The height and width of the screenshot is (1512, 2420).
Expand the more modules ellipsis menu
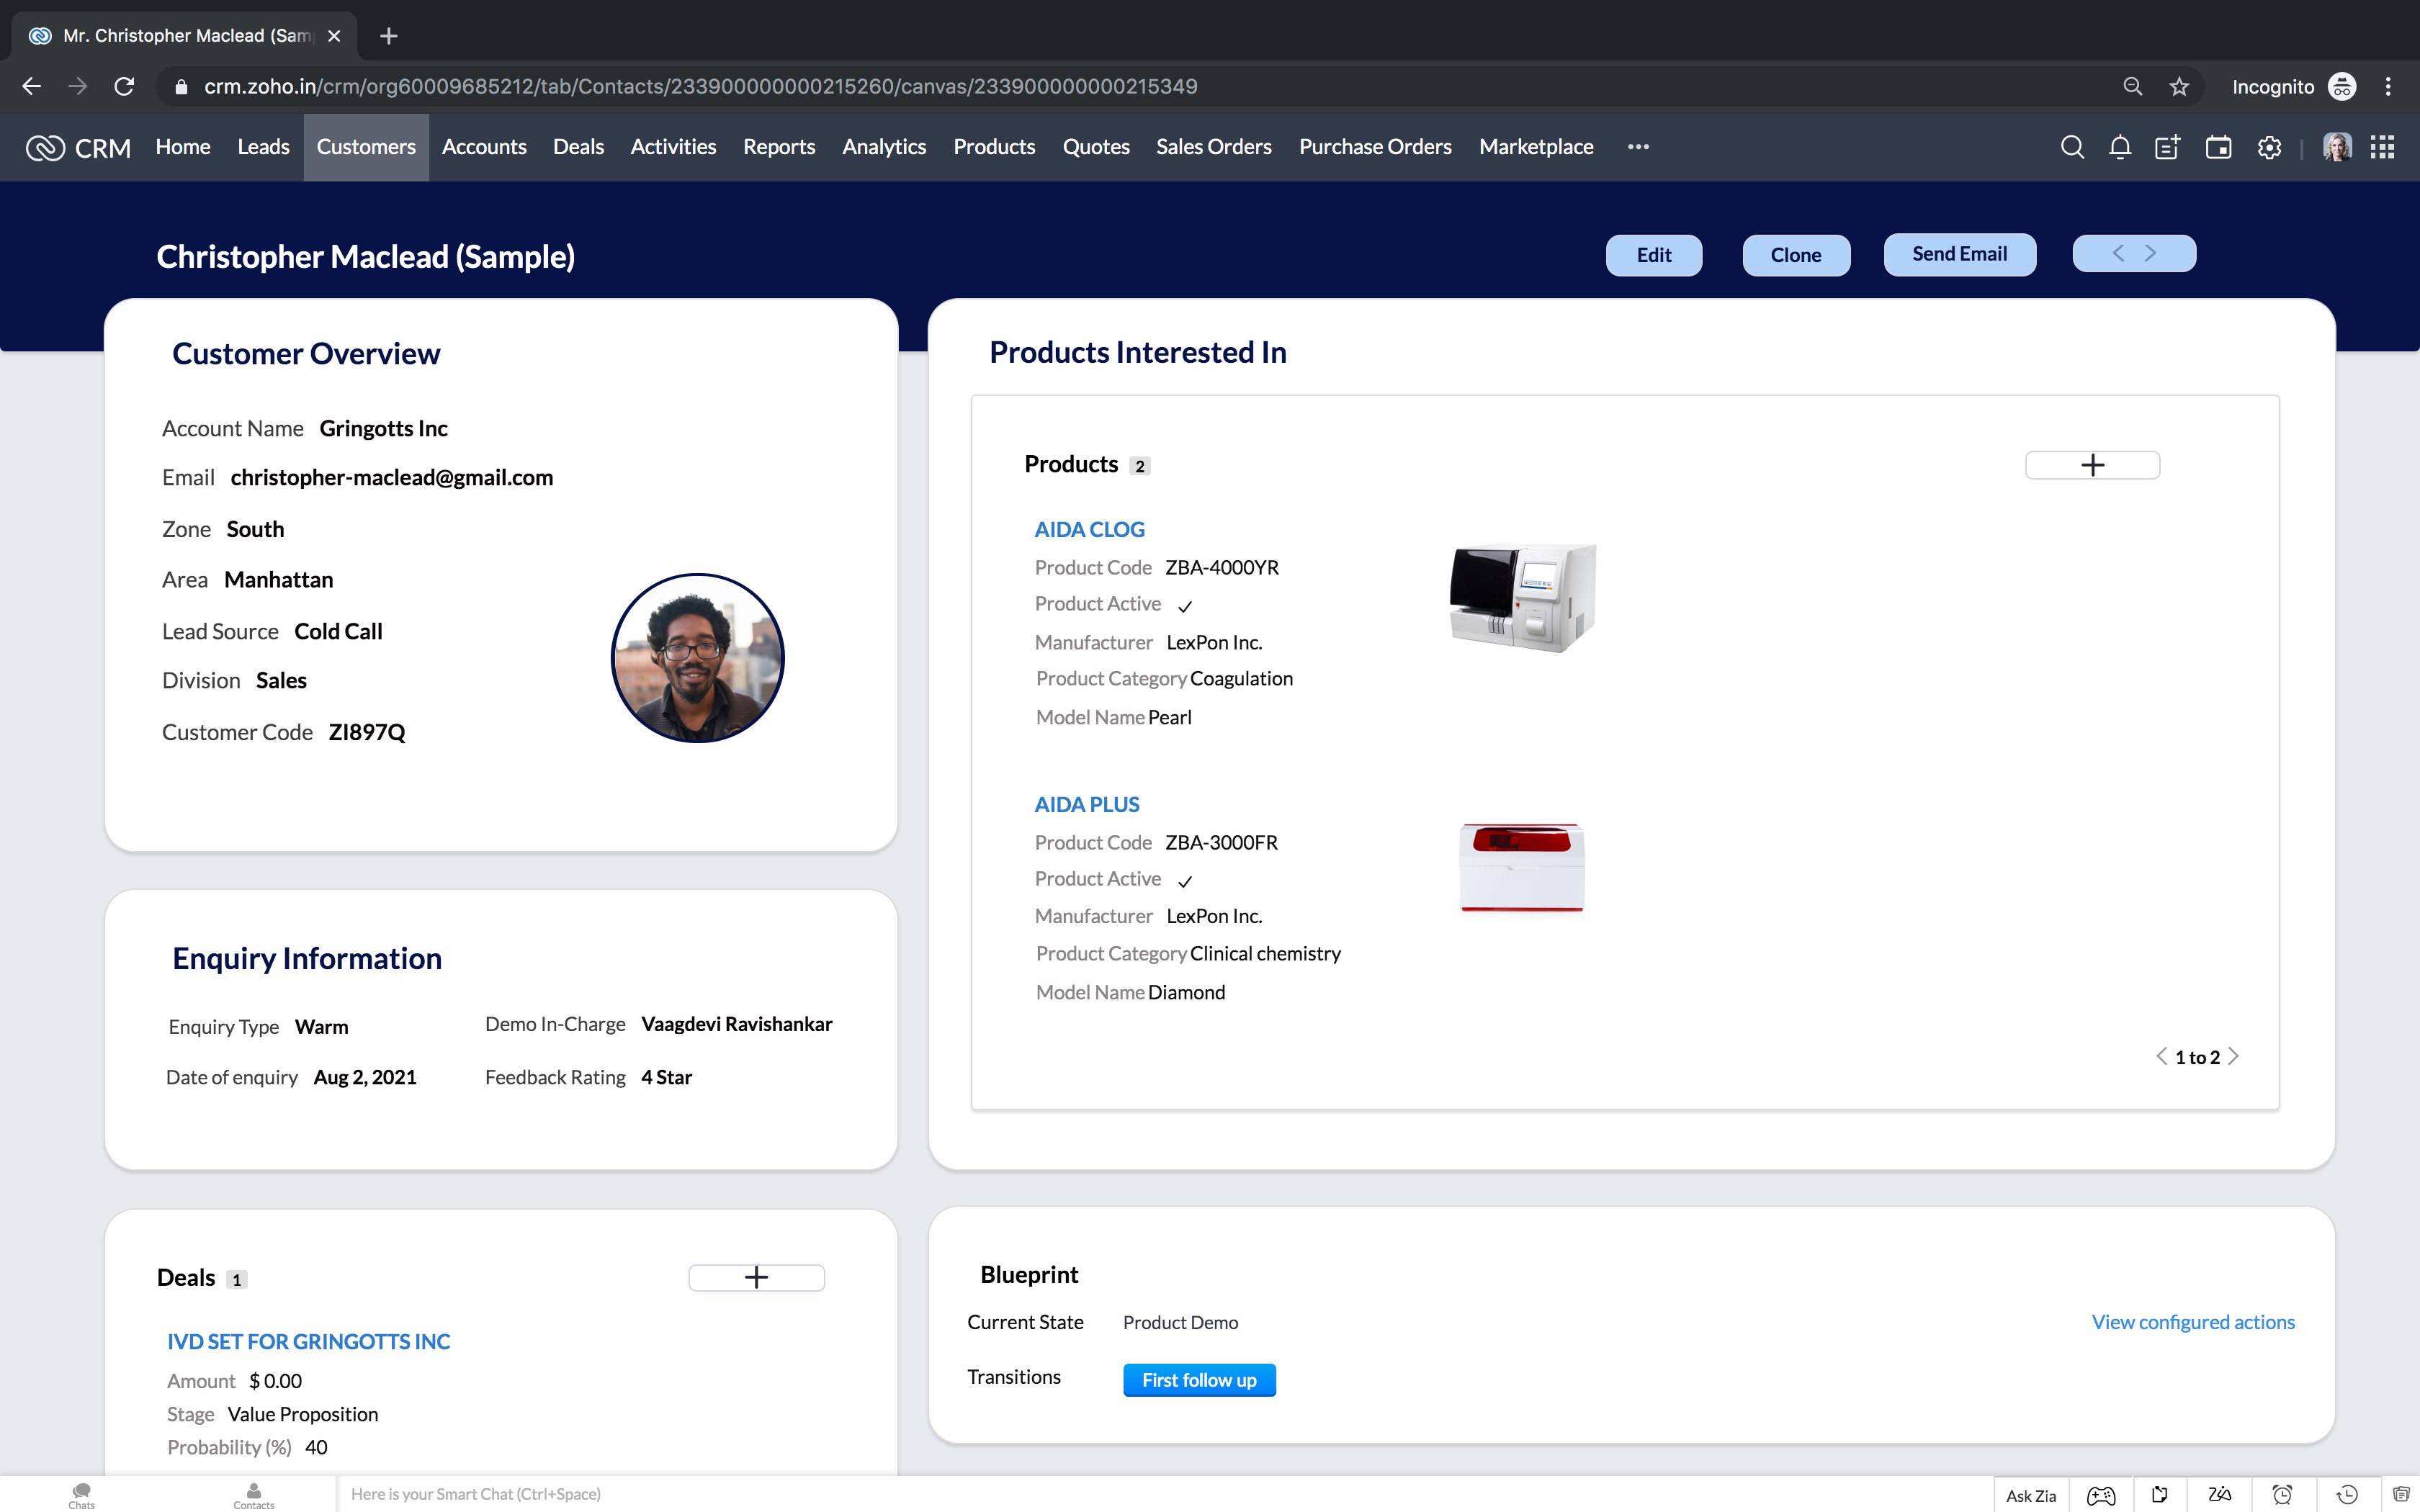[1638, 147]
